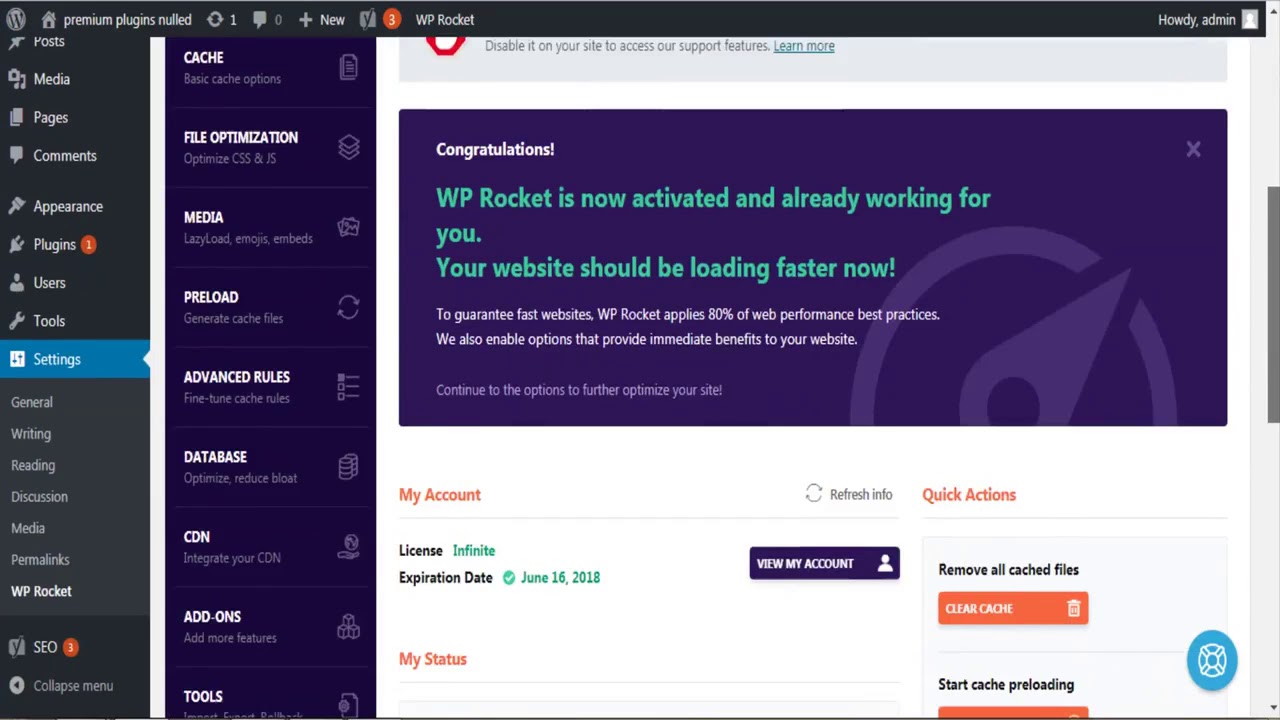Viewport: 1280px width, 720px height.
Task: Click the Tools icon in WP Rocket menu
Action: [x=348, y=705]
